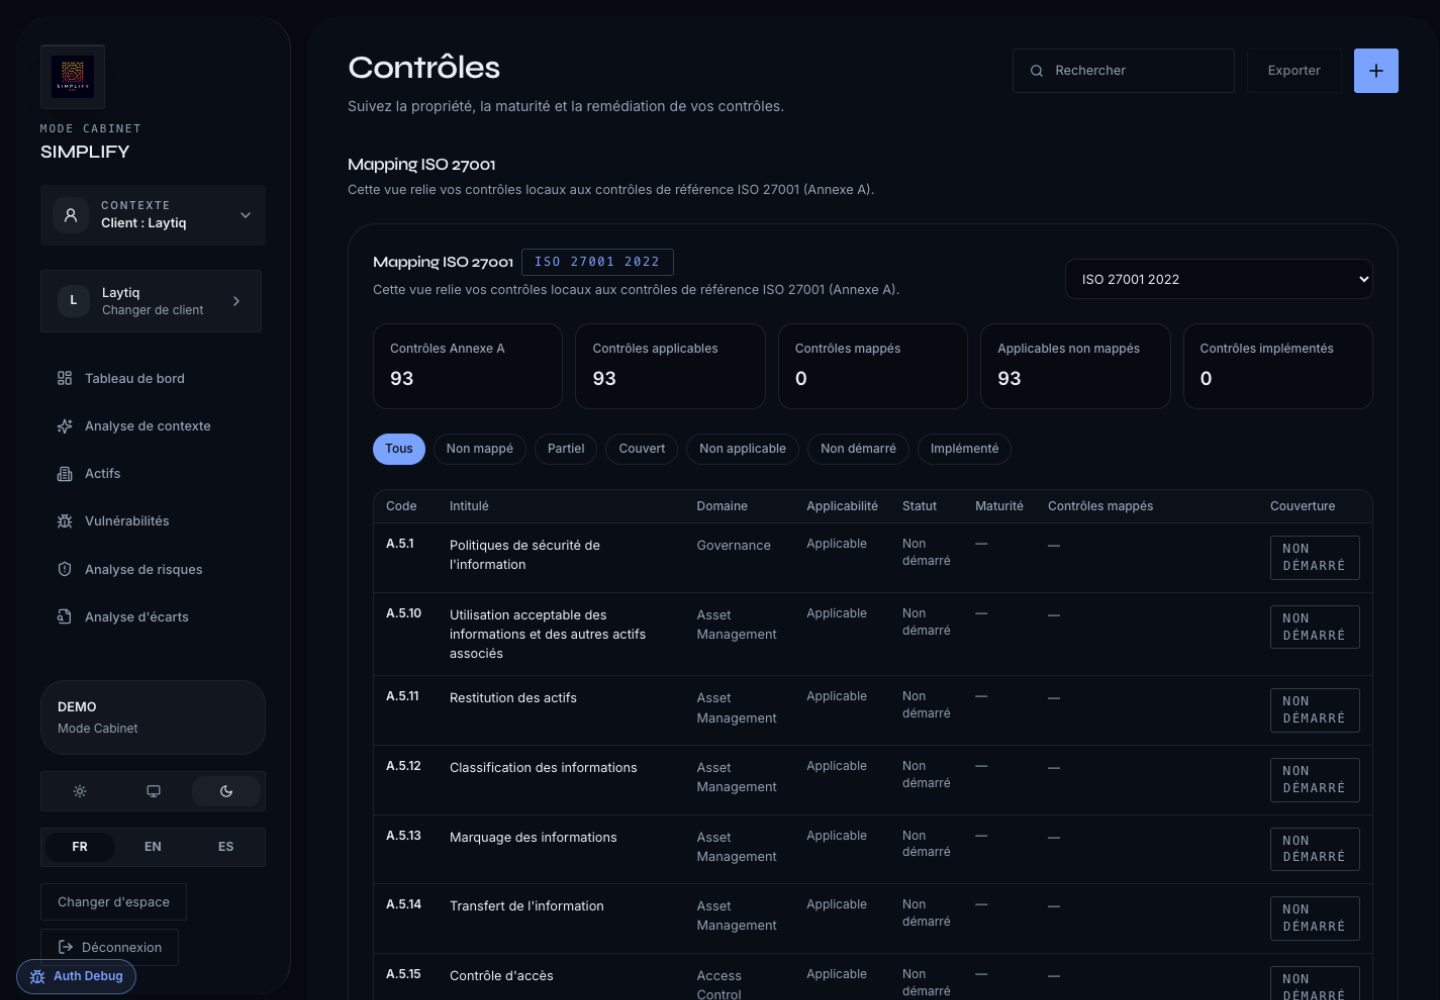Click the A.5.14 code cell
1440x1000 pixels.
point(404,905)
